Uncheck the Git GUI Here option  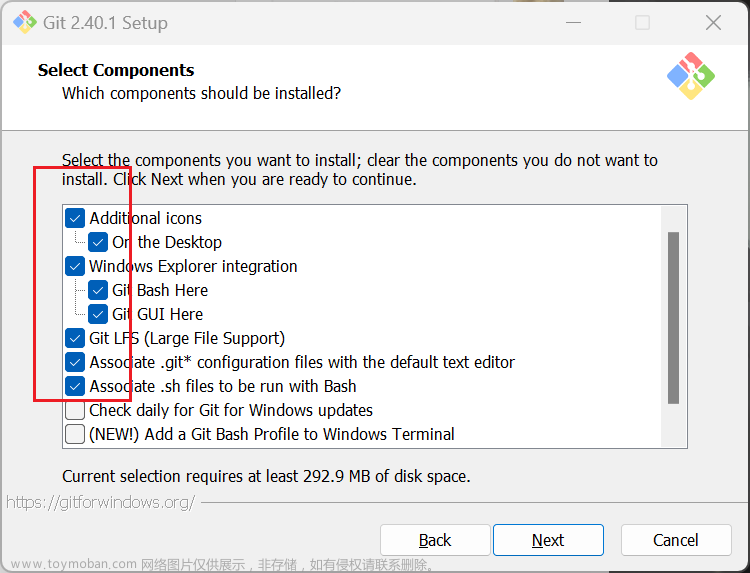tap(98, 314)
